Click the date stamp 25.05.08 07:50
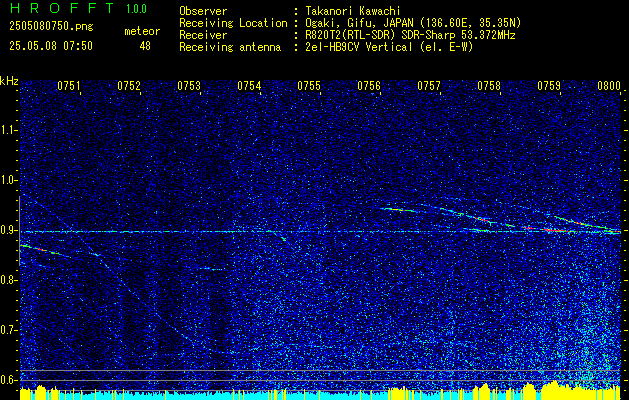This screenshot has height=400, width=629. point(51,46)
